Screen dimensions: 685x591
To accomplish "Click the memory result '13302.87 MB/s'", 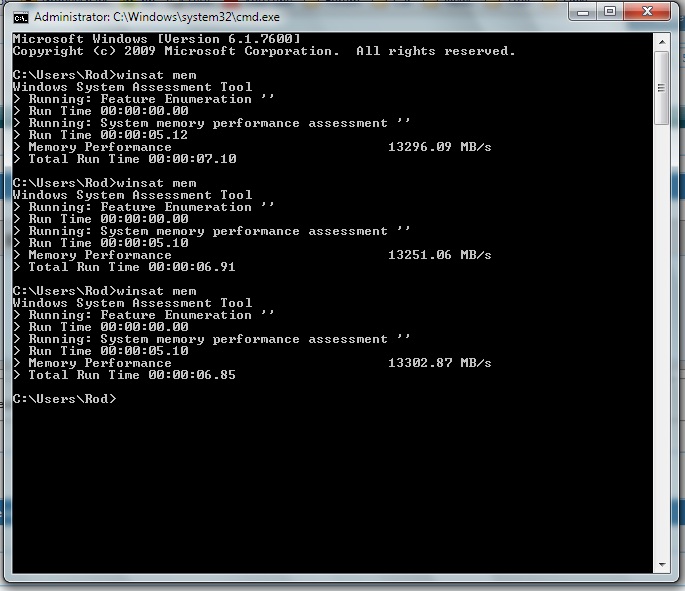I will tap(439, 363).
